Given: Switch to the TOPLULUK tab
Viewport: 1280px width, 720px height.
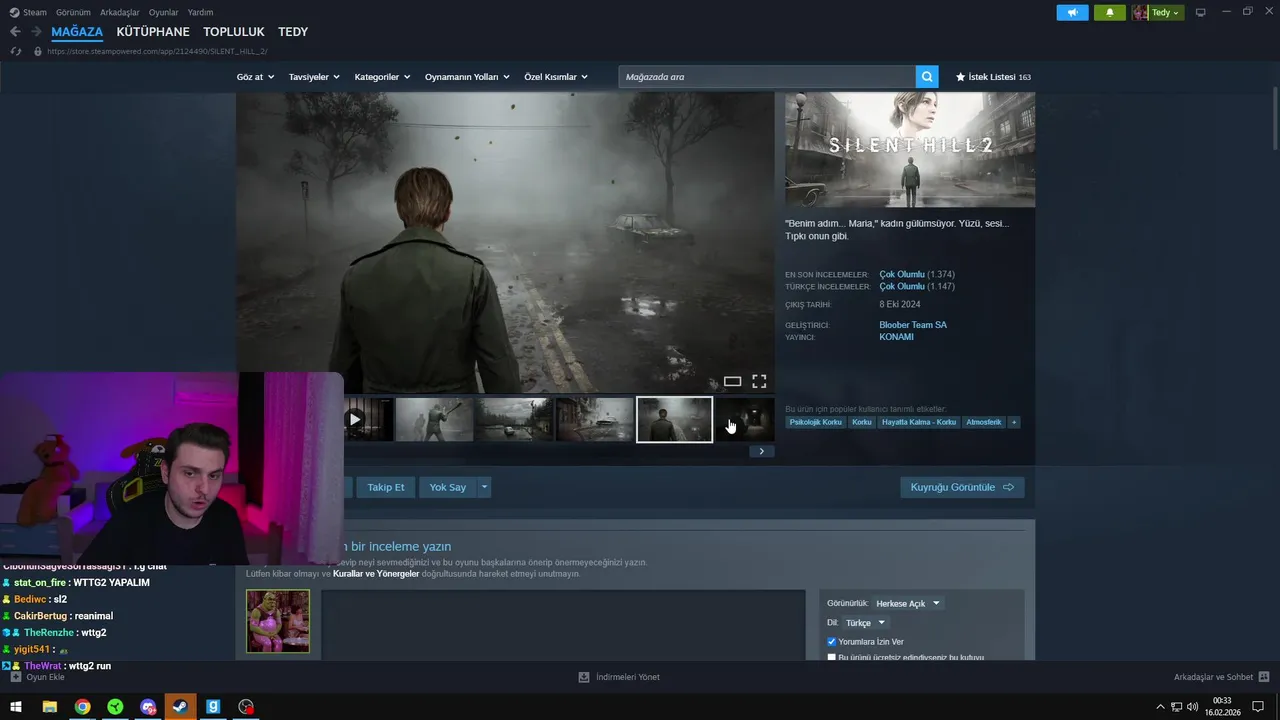Looking at the screenshot, I should click(234, 32).
